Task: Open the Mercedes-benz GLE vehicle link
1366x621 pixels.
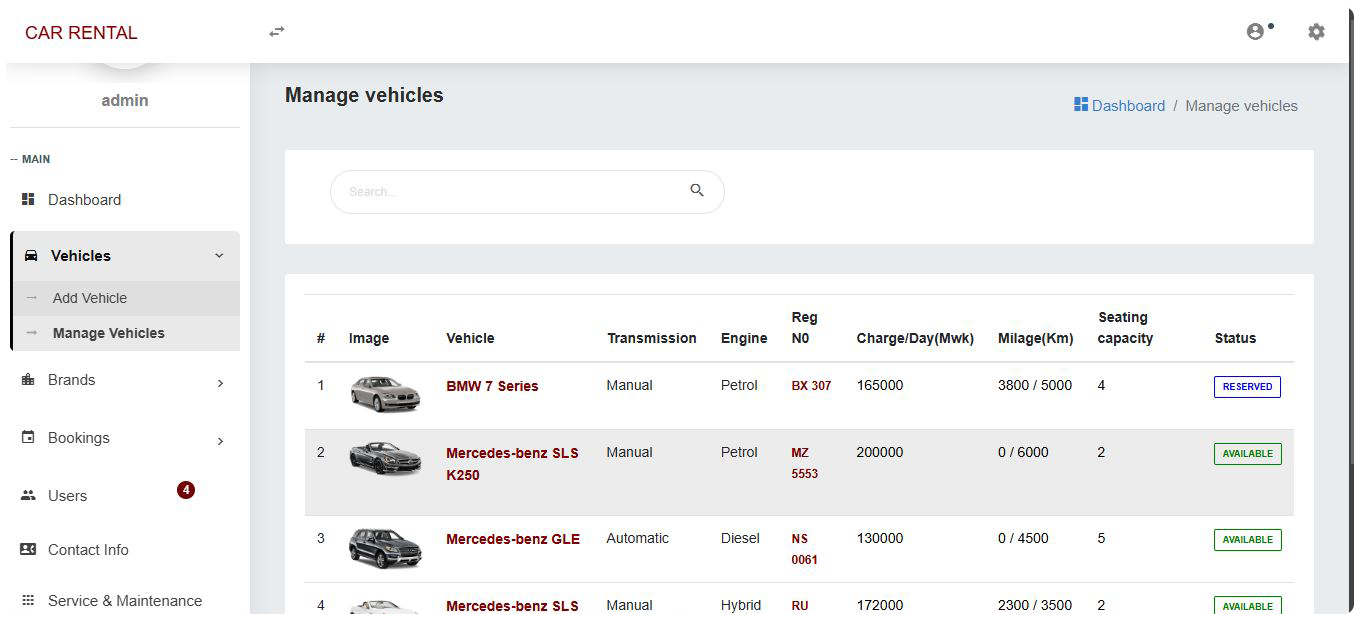Action: [x=513, y=539]
